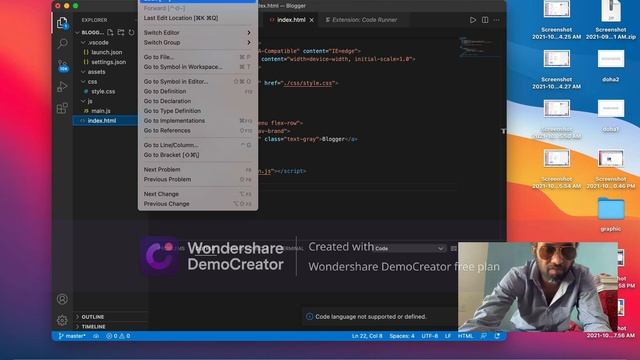Collapse the js folder
Viewport: 640px width, 360px height.
pos(83,101)
